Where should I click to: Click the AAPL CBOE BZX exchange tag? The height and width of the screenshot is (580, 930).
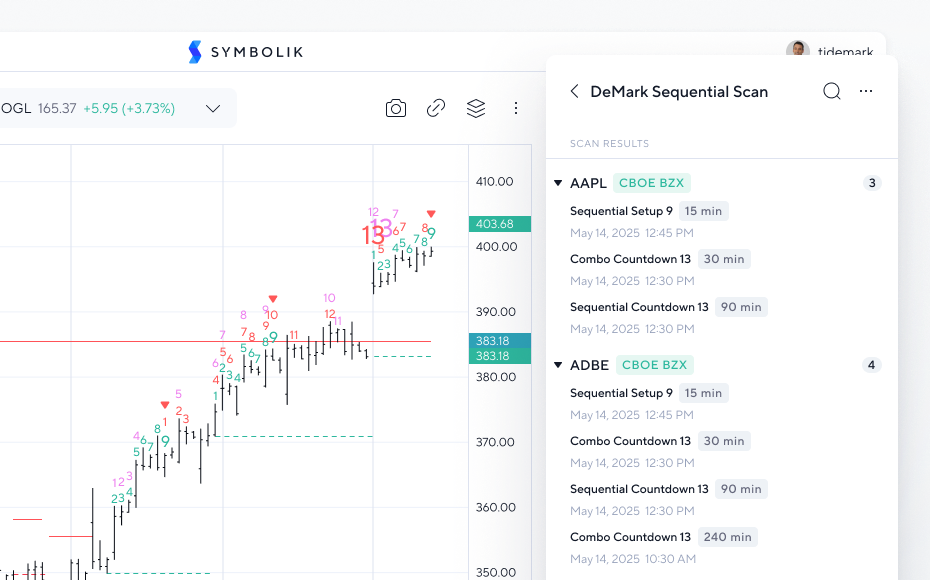click(651, 183)
